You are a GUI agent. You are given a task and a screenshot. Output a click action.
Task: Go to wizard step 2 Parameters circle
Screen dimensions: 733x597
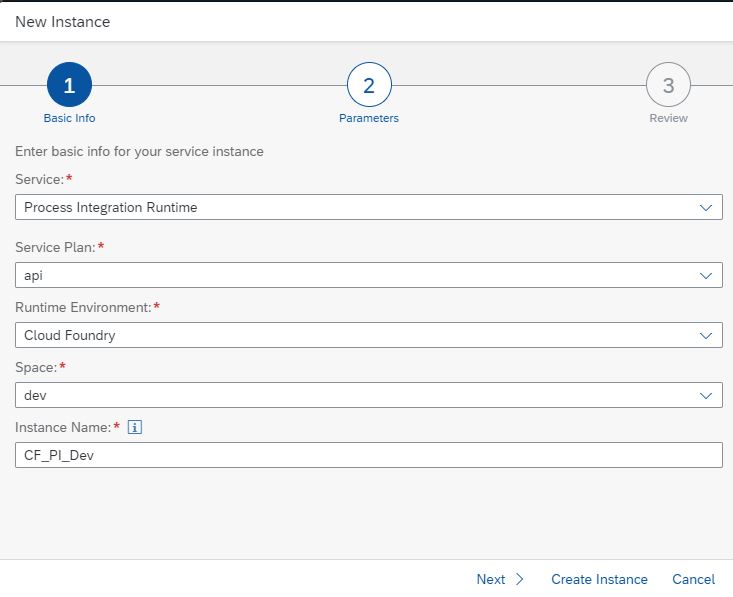[x=369, y=85]
